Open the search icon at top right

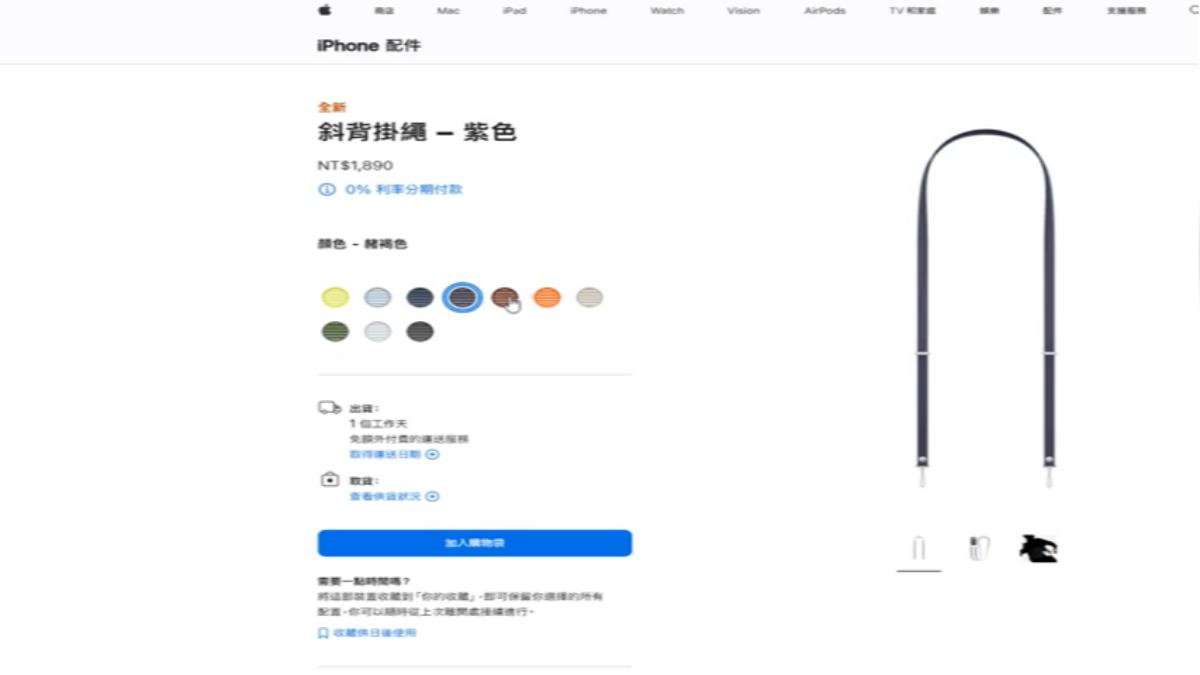[x=1194, y=10]
